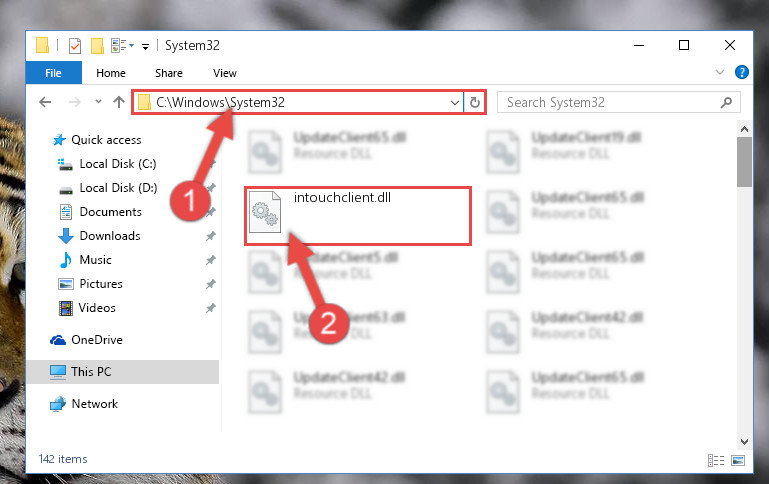This screenshot has width=769, height=484.
Task: Open the File menu tab
Action: pos(53,73)
